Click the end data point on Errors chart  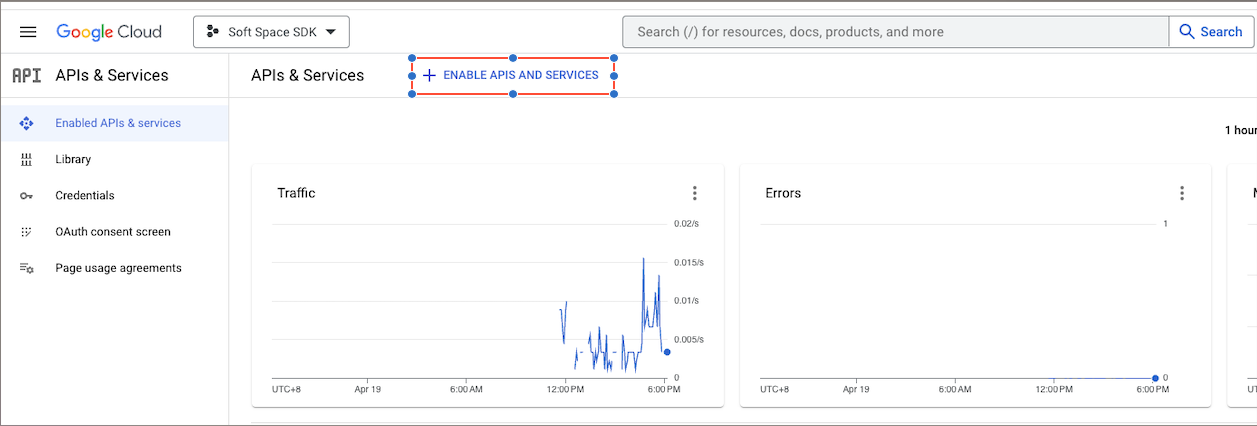pos(1155,378)
